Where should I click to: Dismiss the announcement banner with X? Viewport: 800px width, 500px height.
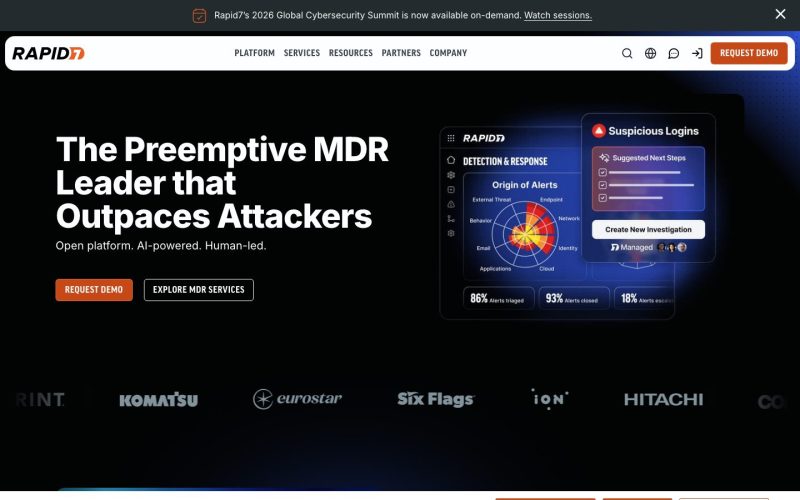(780, 14)
